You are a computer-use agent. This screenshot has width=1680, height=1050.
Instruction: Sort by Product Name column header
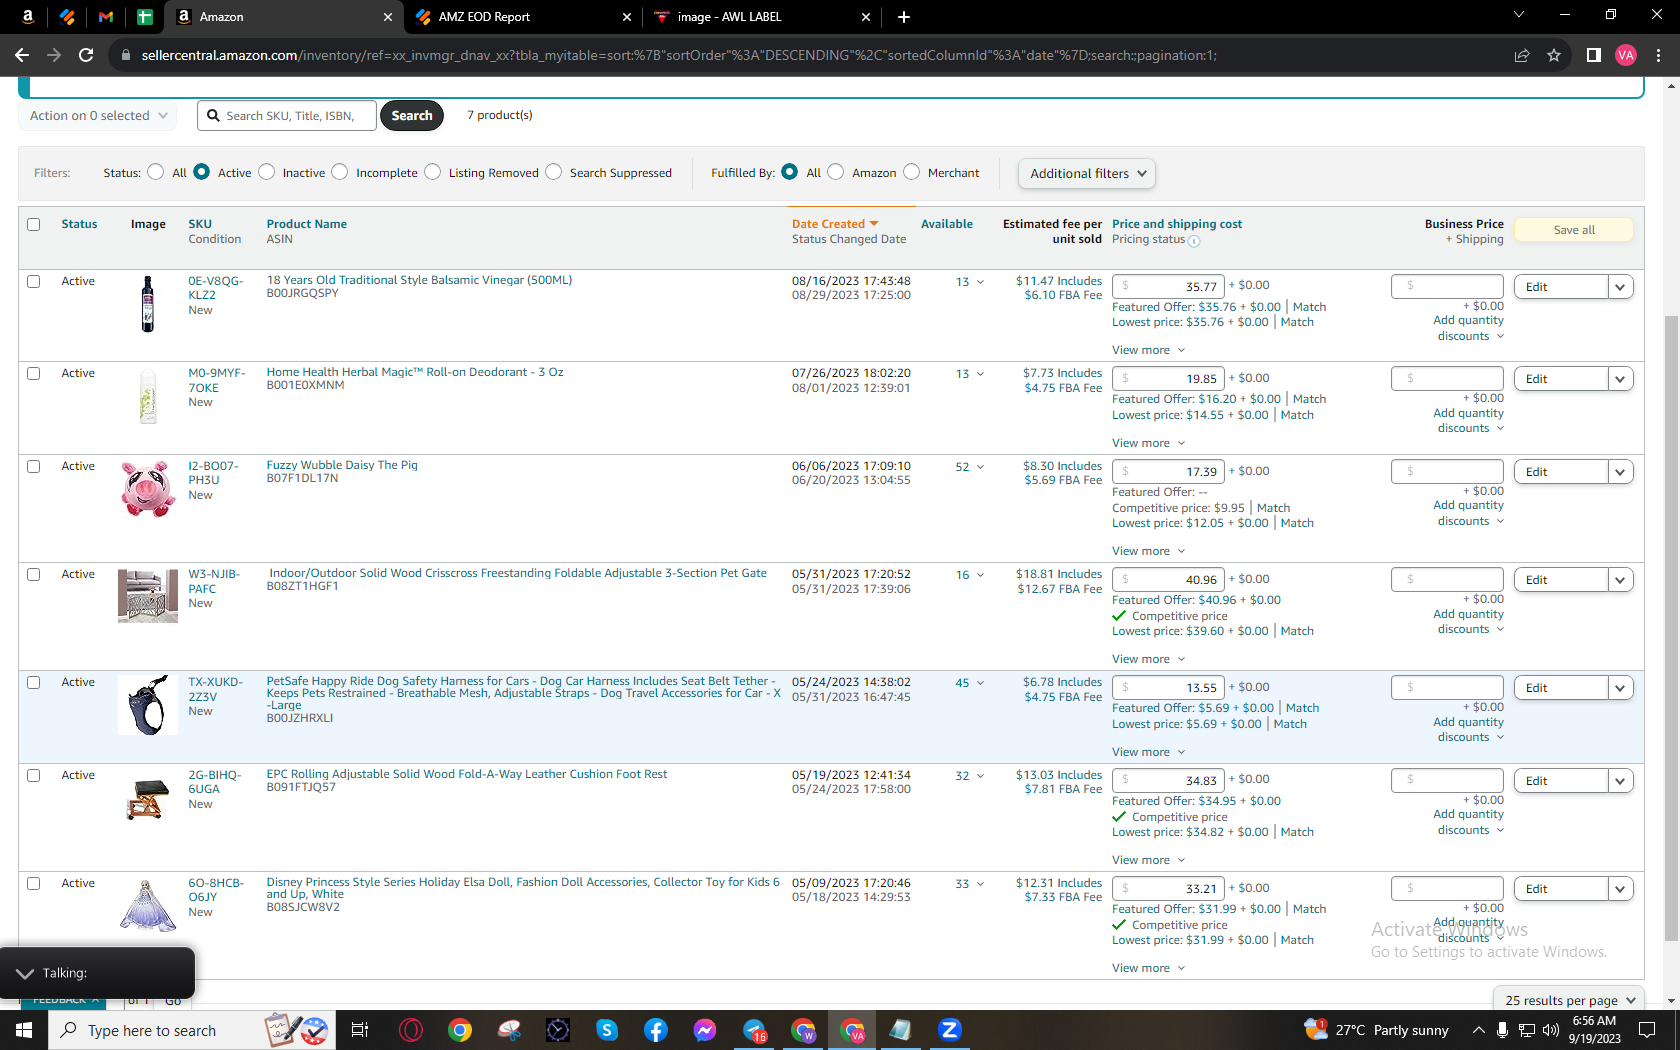pyautogui.click(x=307, y=224)
